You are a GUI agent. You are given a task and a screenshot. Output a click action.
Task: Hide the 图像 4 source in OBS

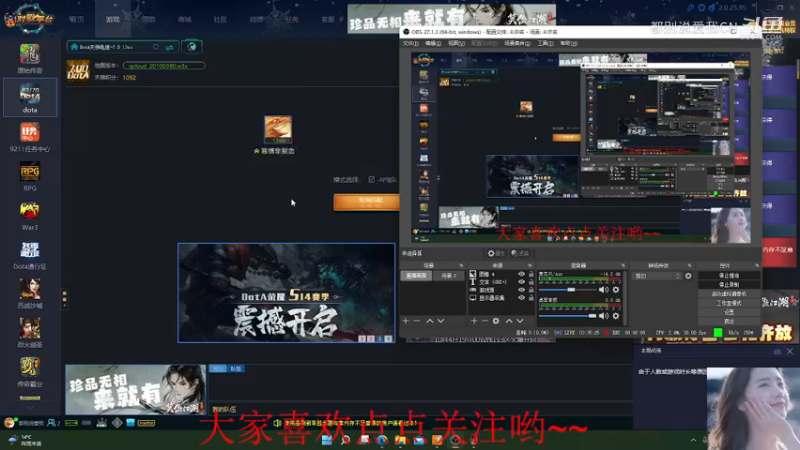point(521,274)
